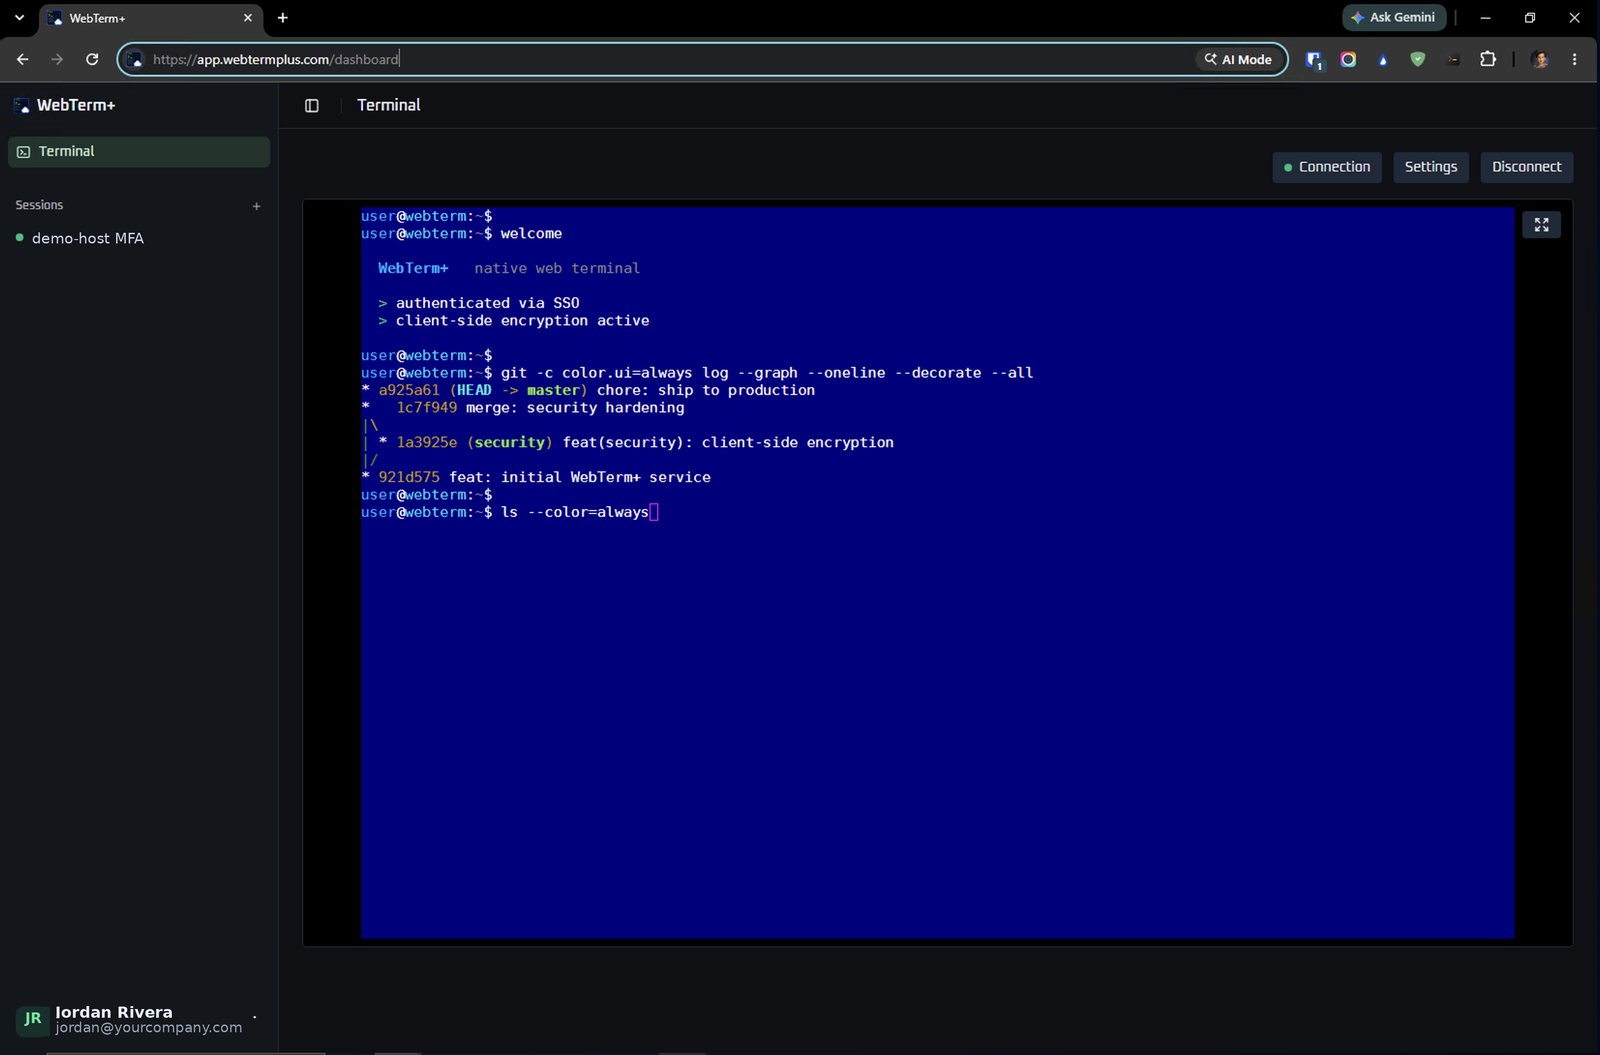Click "native web terminal" banner text
Screen dimensions: 1600x1055
[557, 268]
